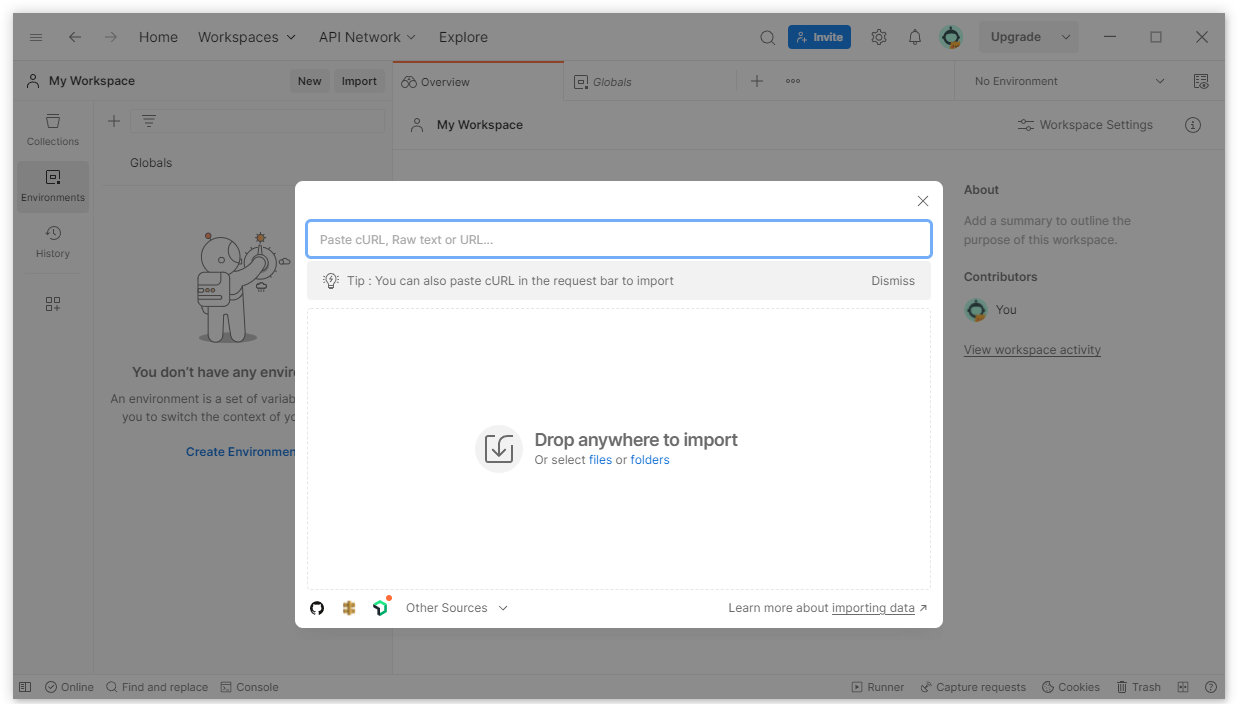Open the No Environment selector dropdown
The height and width of the screenshot is (704, 1238).
coord(1069,81)
